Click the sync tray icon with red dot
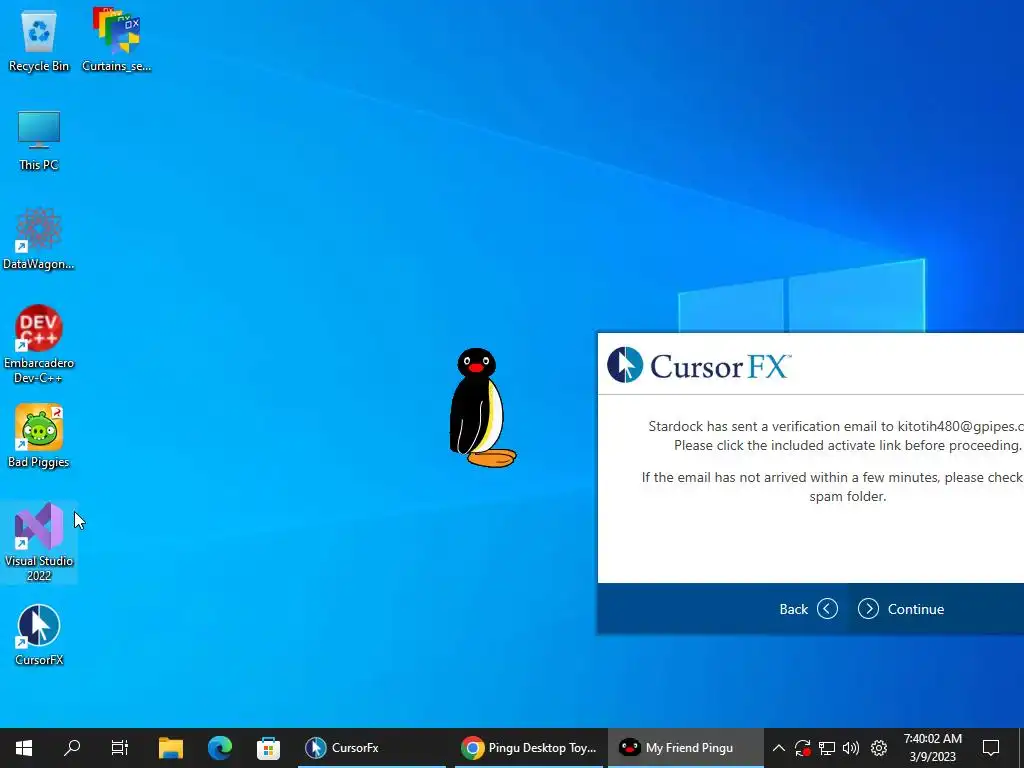Screen dimensions: 1024x768 803,748
